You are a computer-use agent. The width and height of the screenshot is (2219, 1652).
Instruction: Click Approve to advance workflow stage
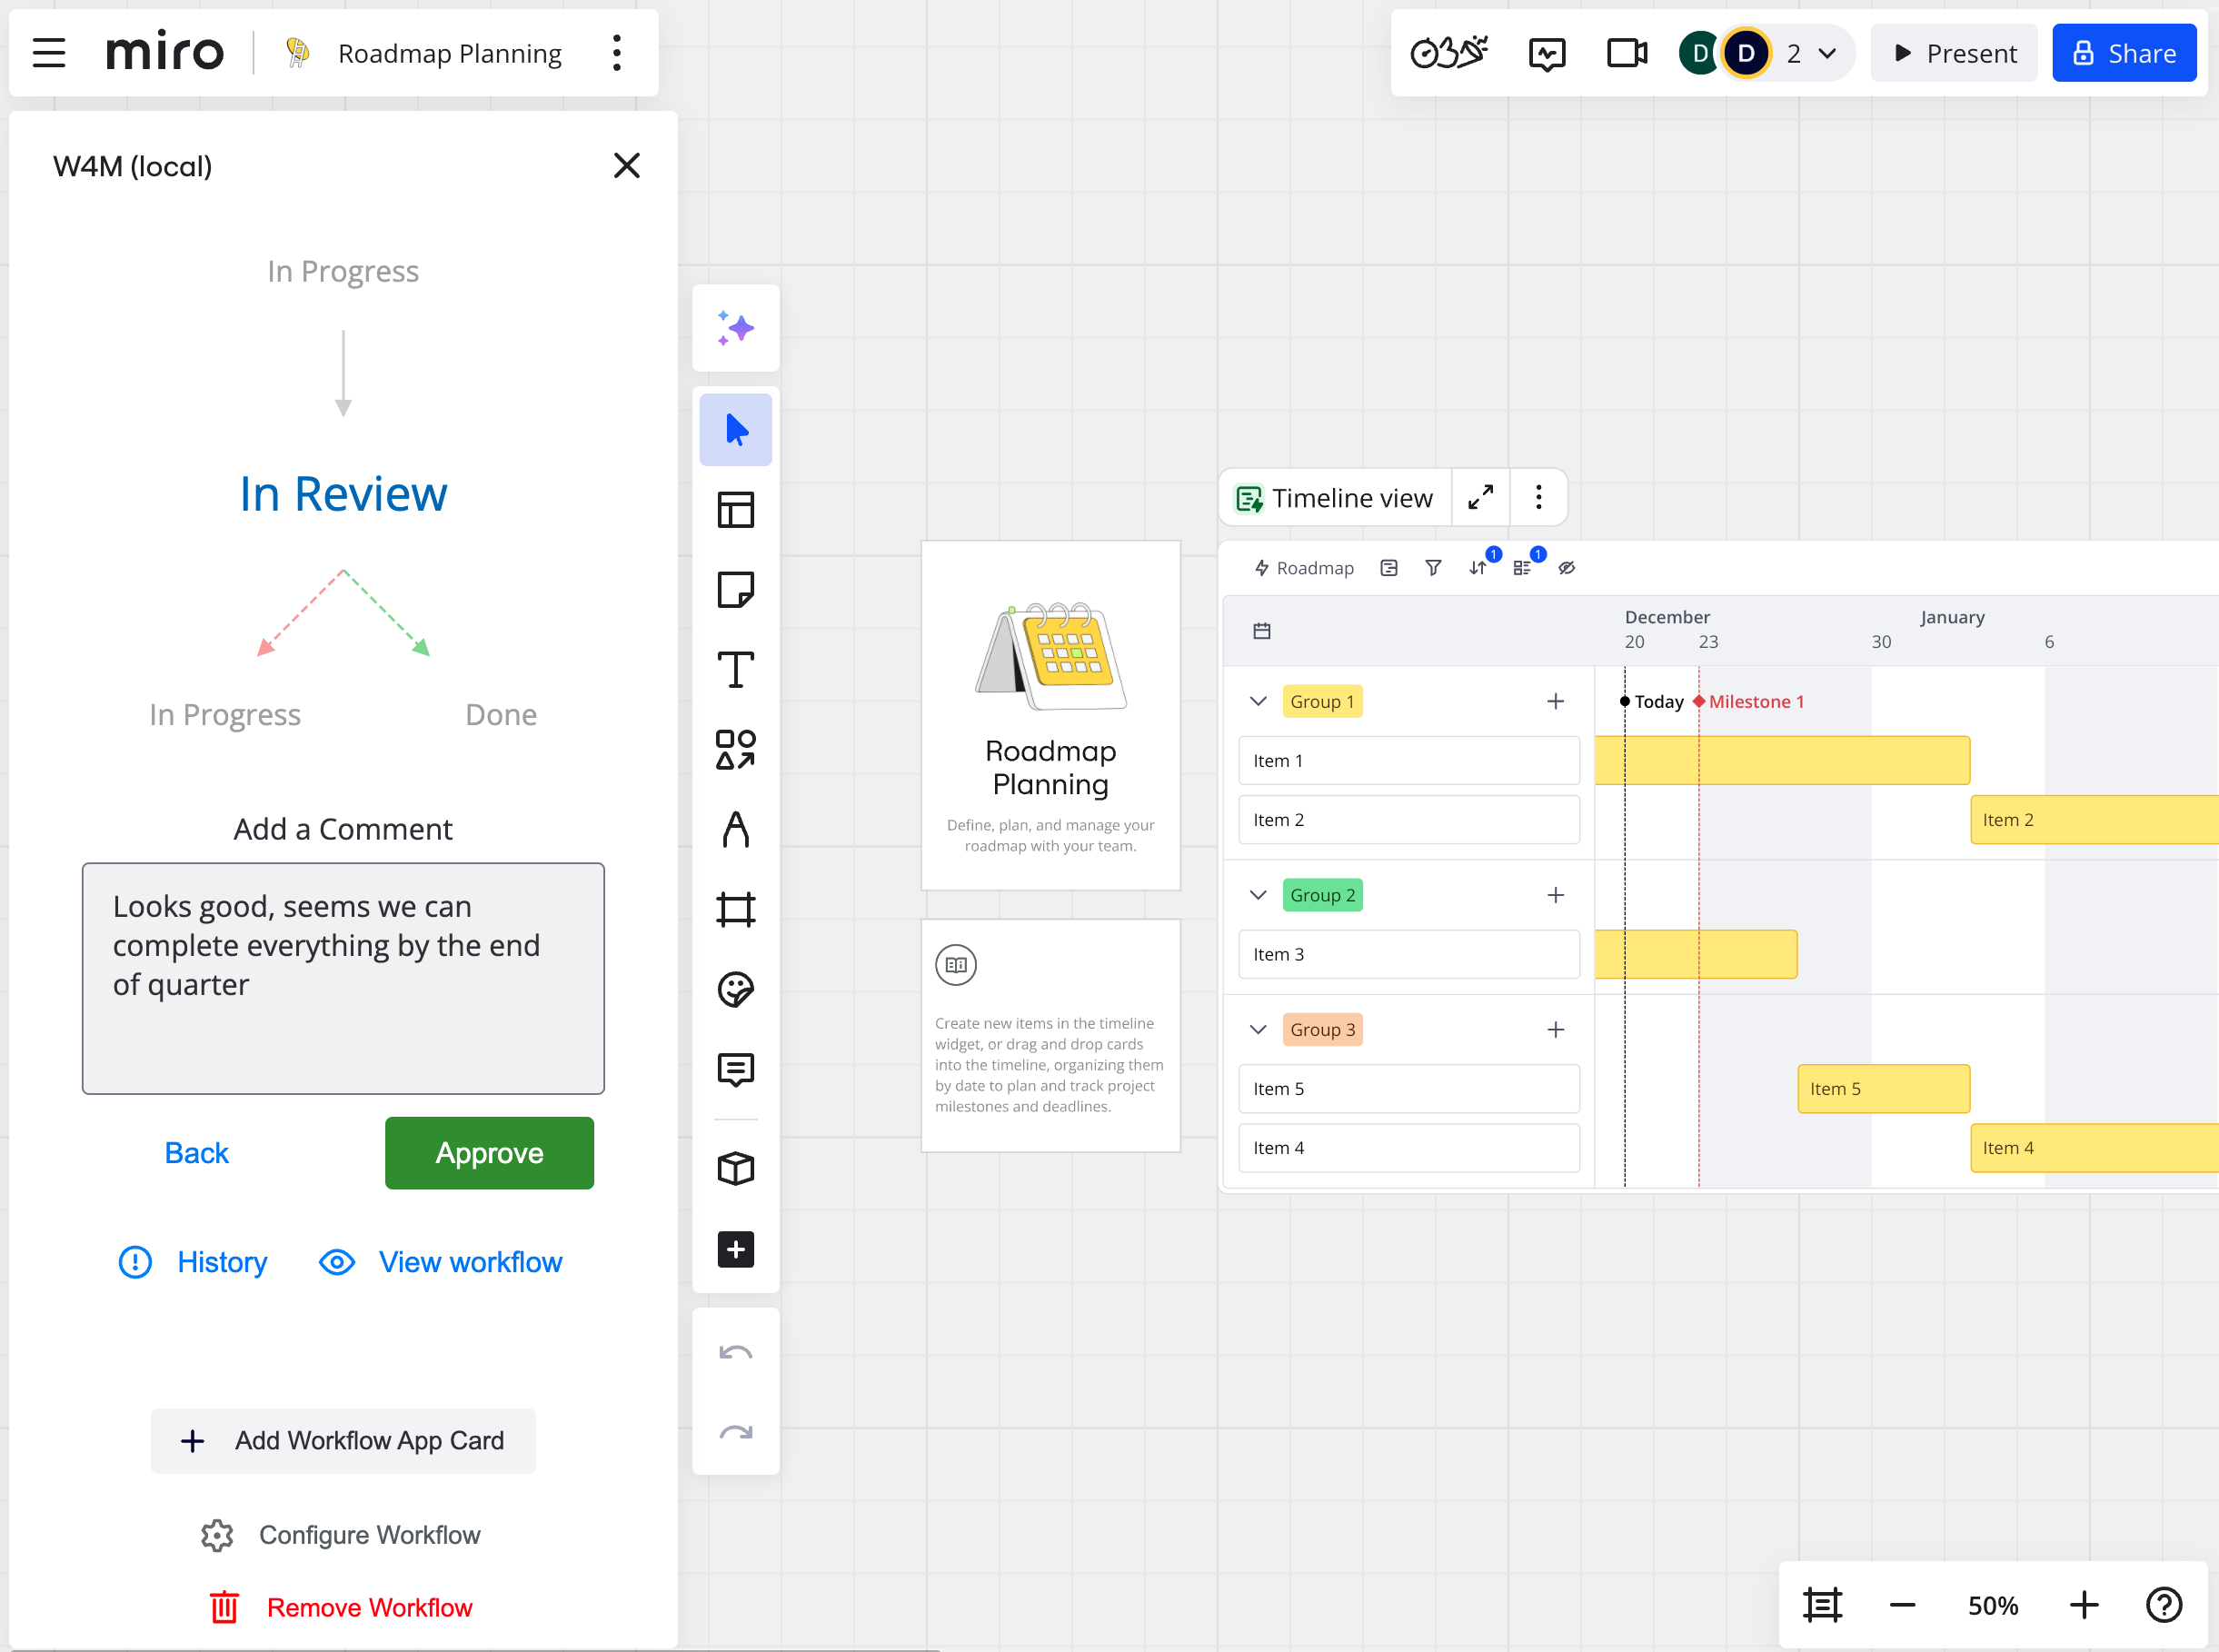coord(488,1152)
